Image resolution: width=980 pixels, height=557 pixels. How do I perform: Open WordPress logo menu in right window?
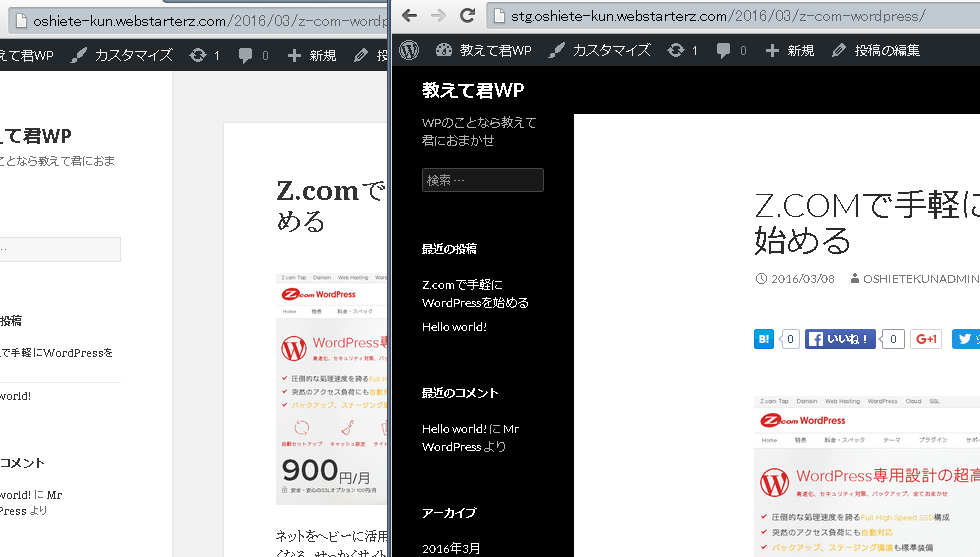(x=409, y=50)
